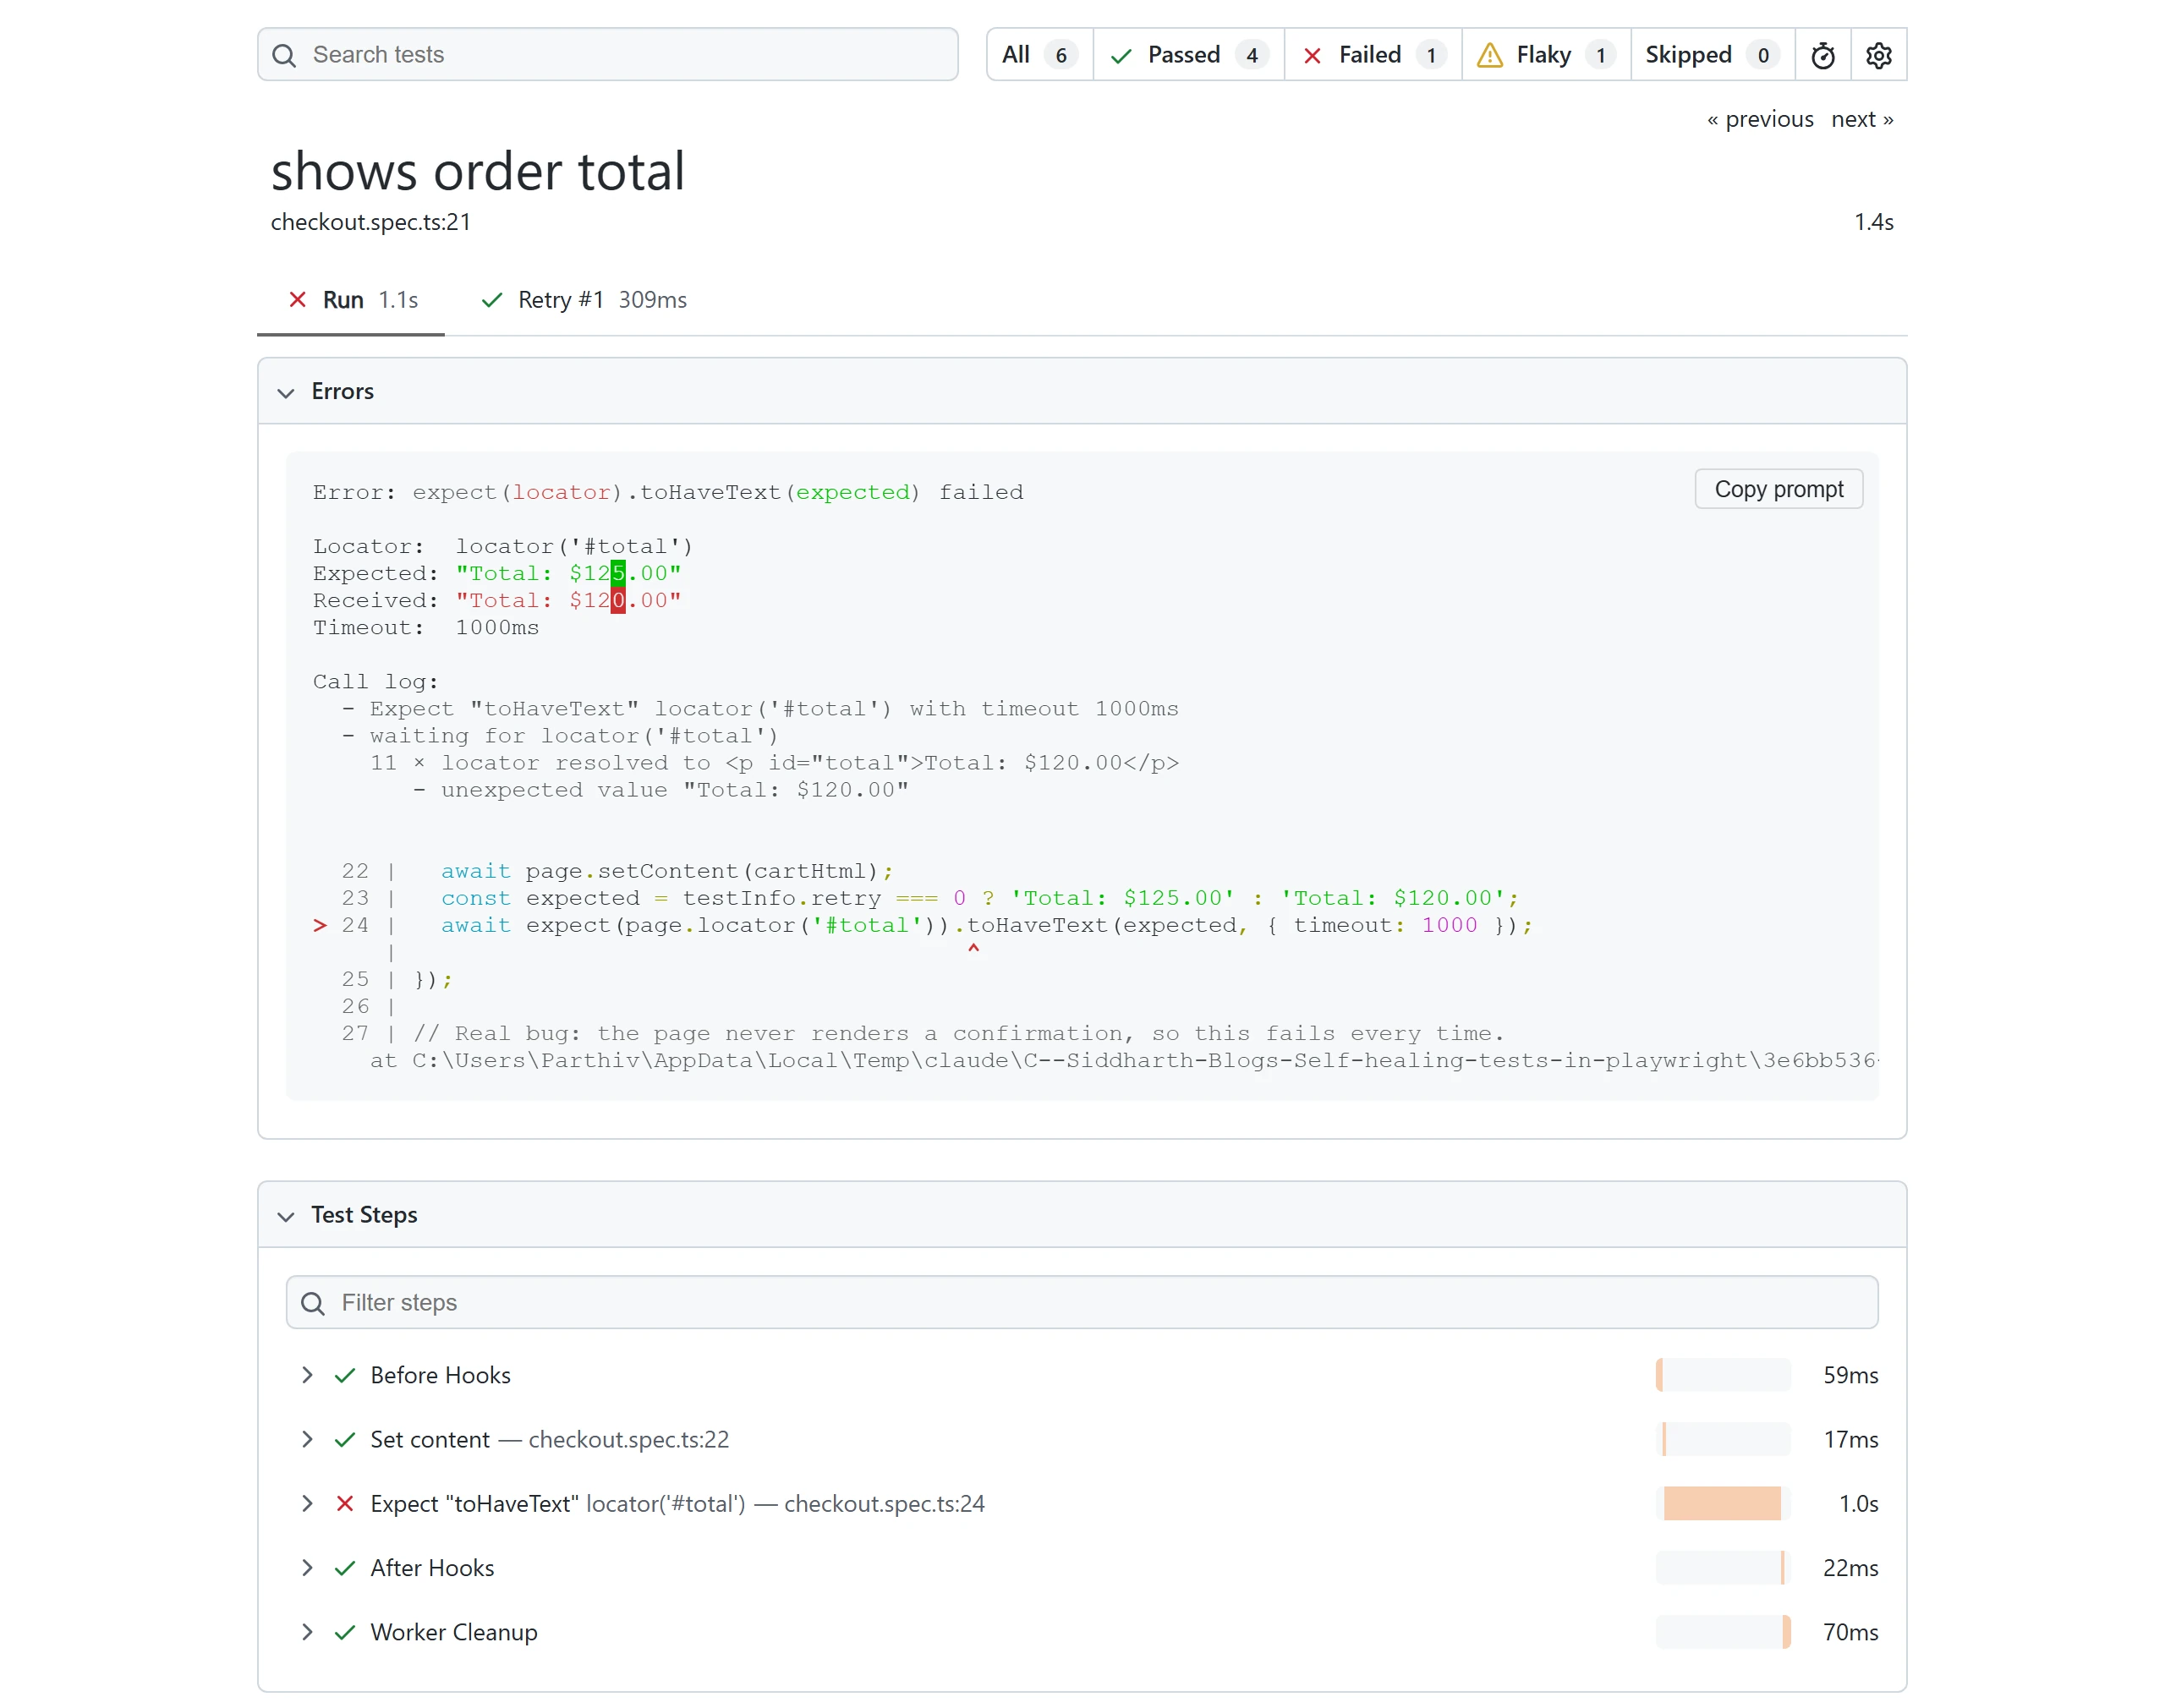This screenshot has width=2165, height=1708.
Task: Filter by Flaky tests
Action: [1546, 55]
